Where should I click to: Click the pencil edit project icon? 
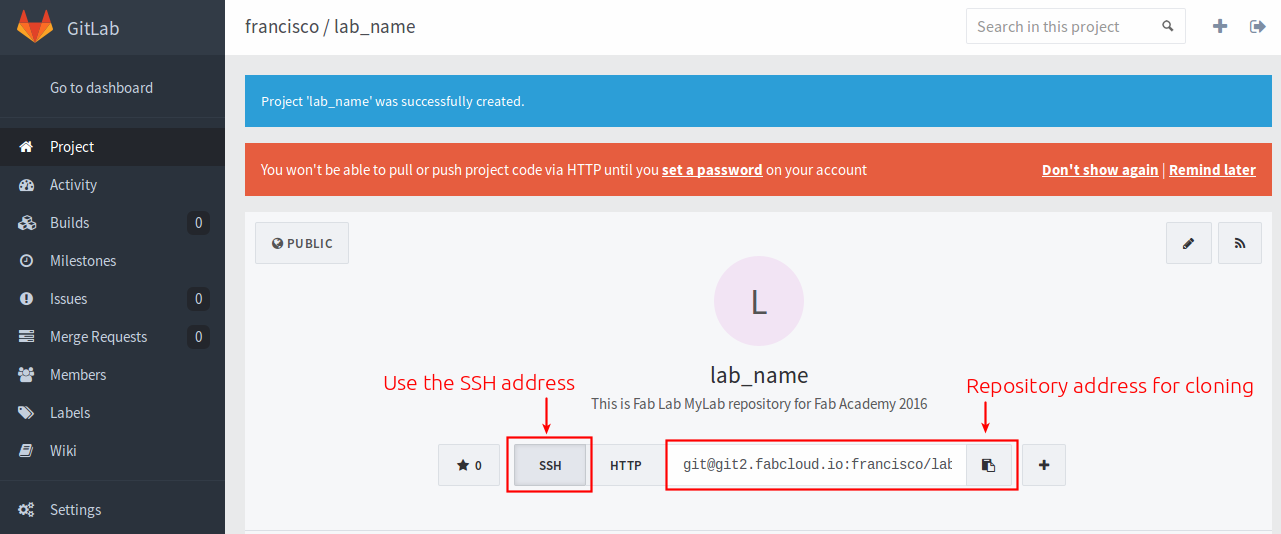pyautogui.click(x=1189, y=243)
